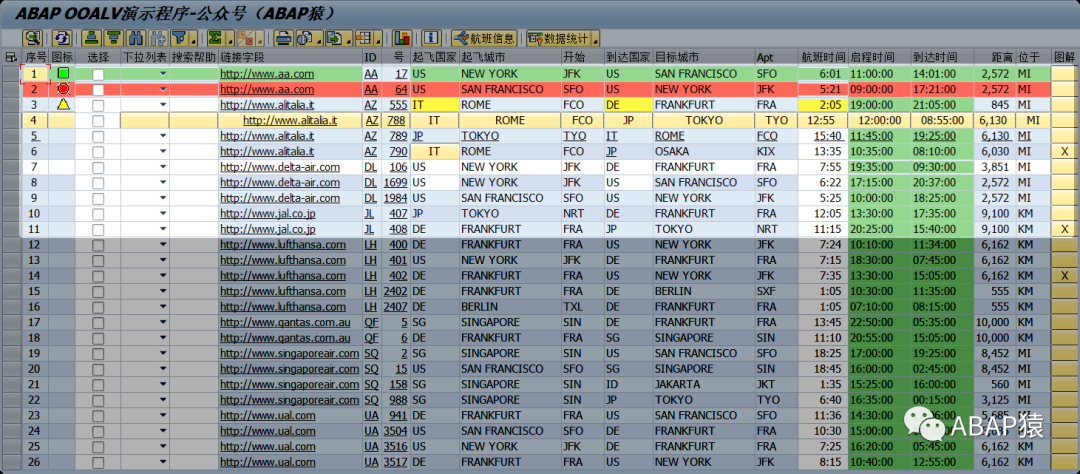The image size is (1080, 474).
Task: Select row 2 via its left row selector
Action: tap(11, 89)
